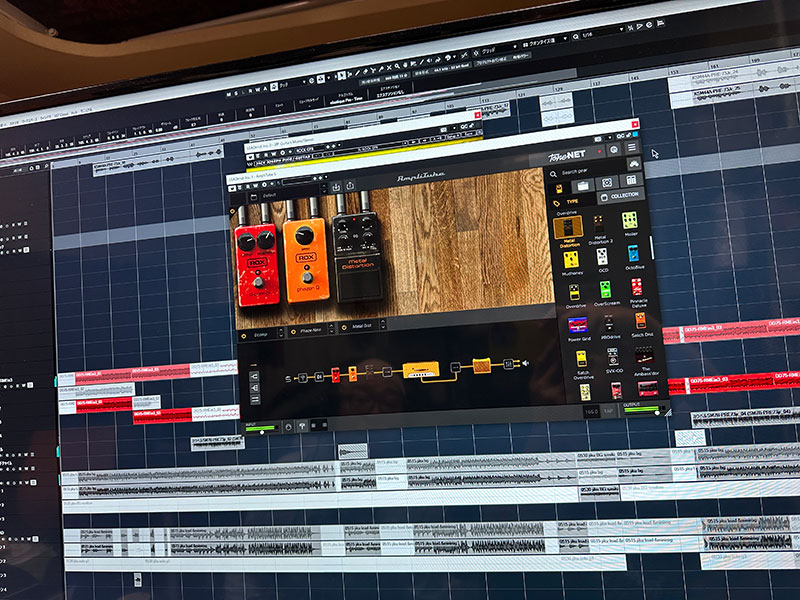This screenshot has height=600, width=800.
Task: Choose the OCD pedal in browser
Action: click(603, 258)
